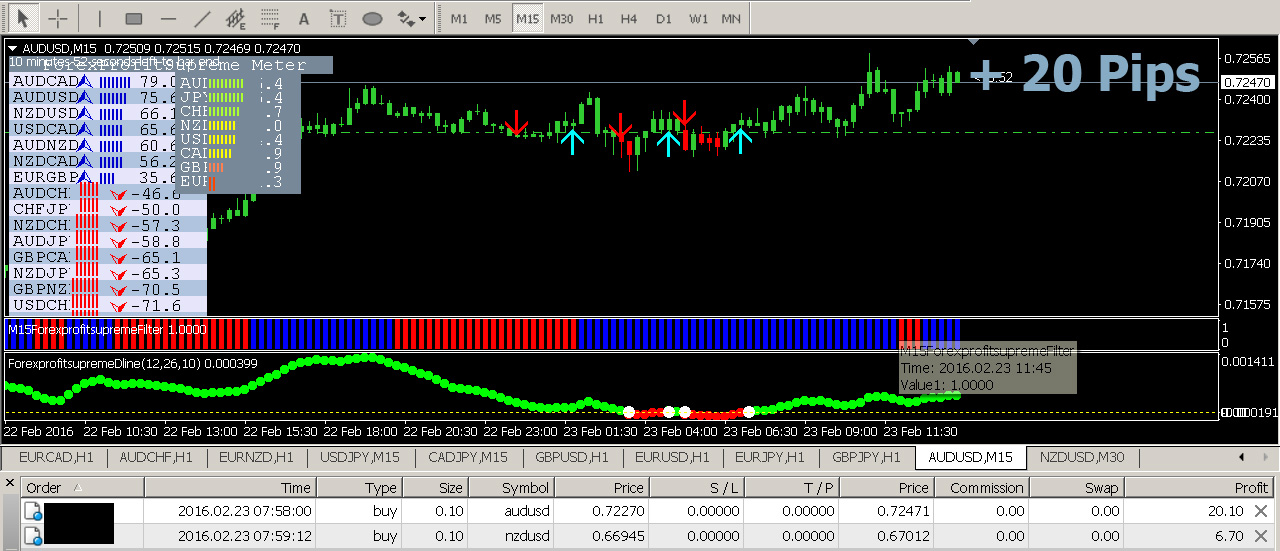Select the text 'A' tool

pyautogui.click(x=305, y=17)
